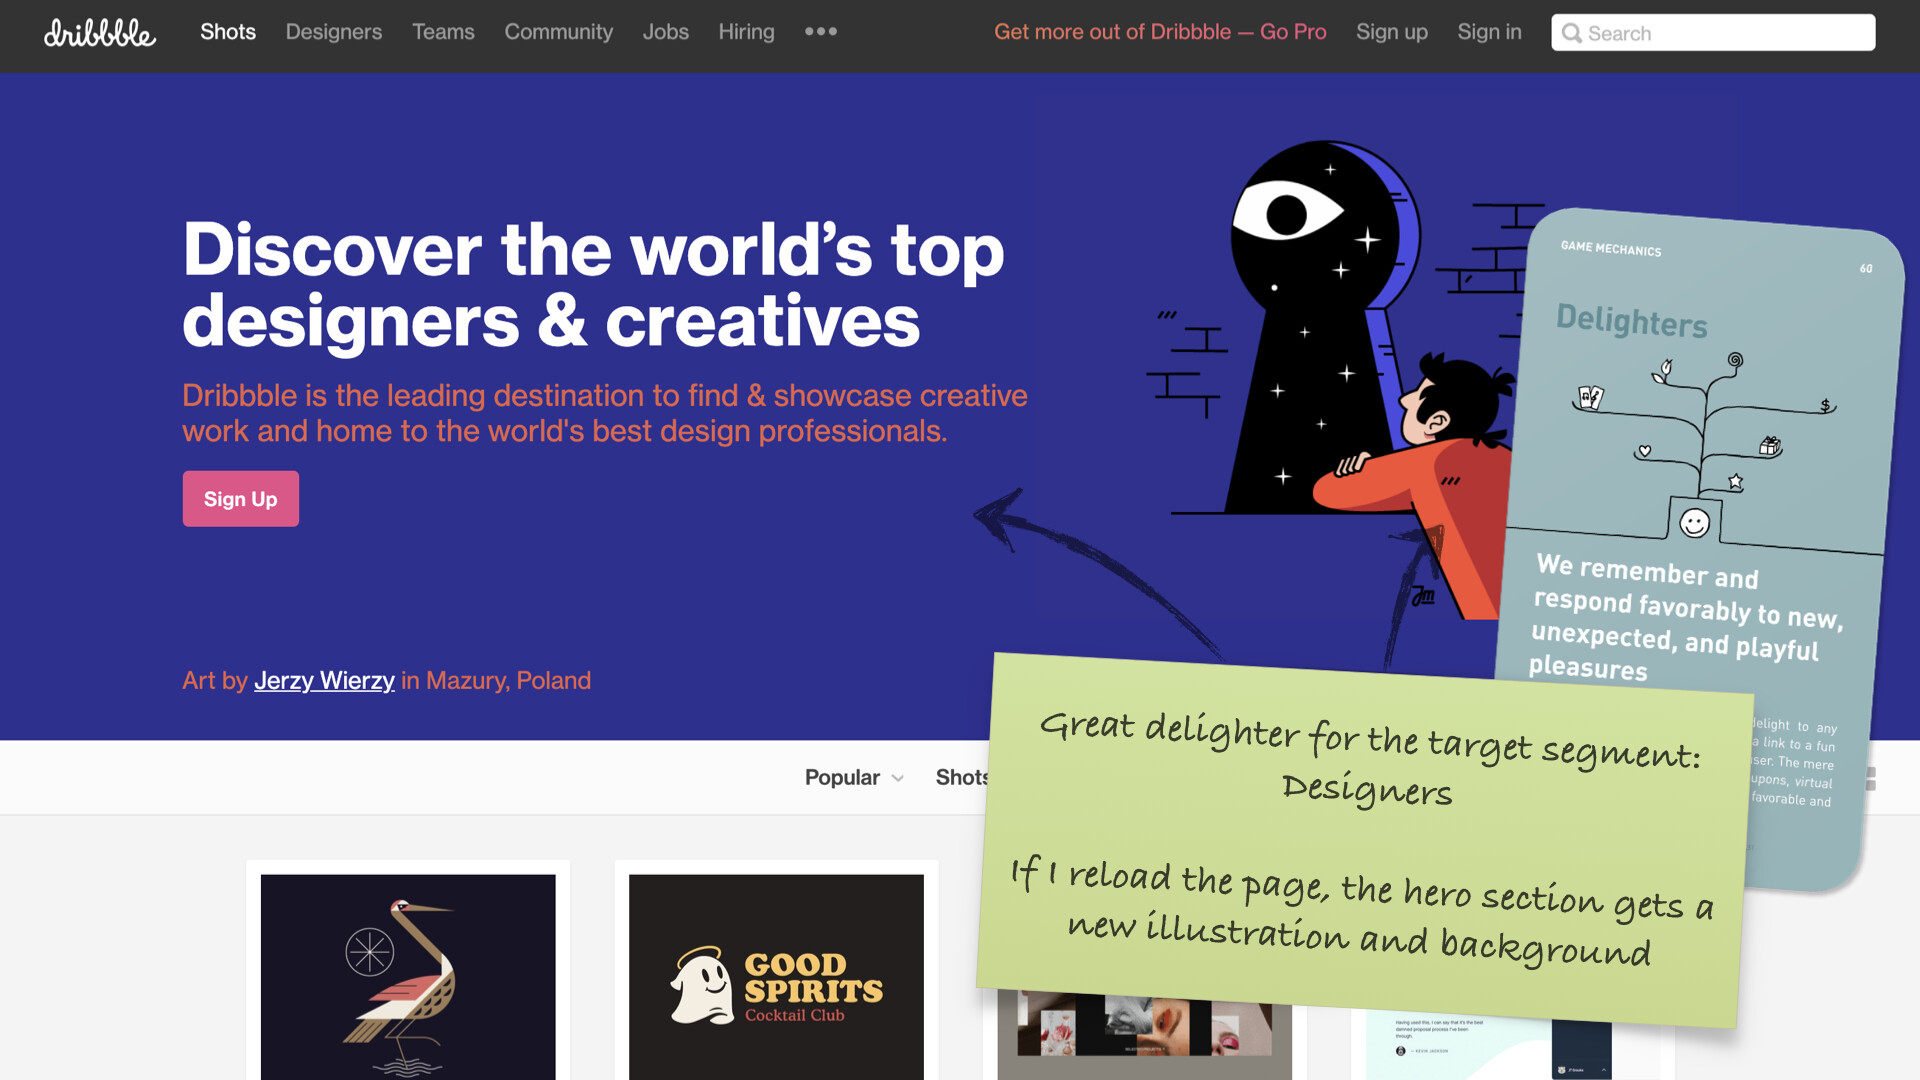Open the Good Spirits Cocktail Club shot

pyautogui.click(x=776, y=977)
